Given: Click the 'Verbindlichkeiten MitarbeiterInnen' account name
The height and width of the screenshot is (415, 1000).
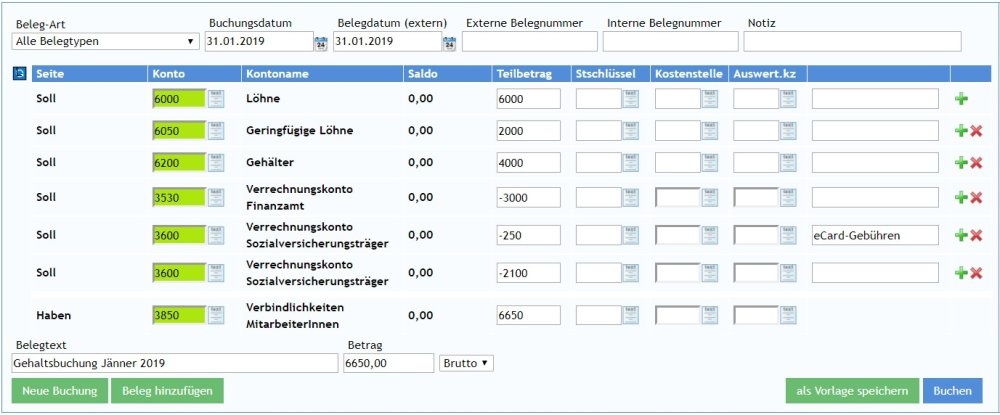Looking at the screenshot, I should pyautogui.click(x=295, y=315).
